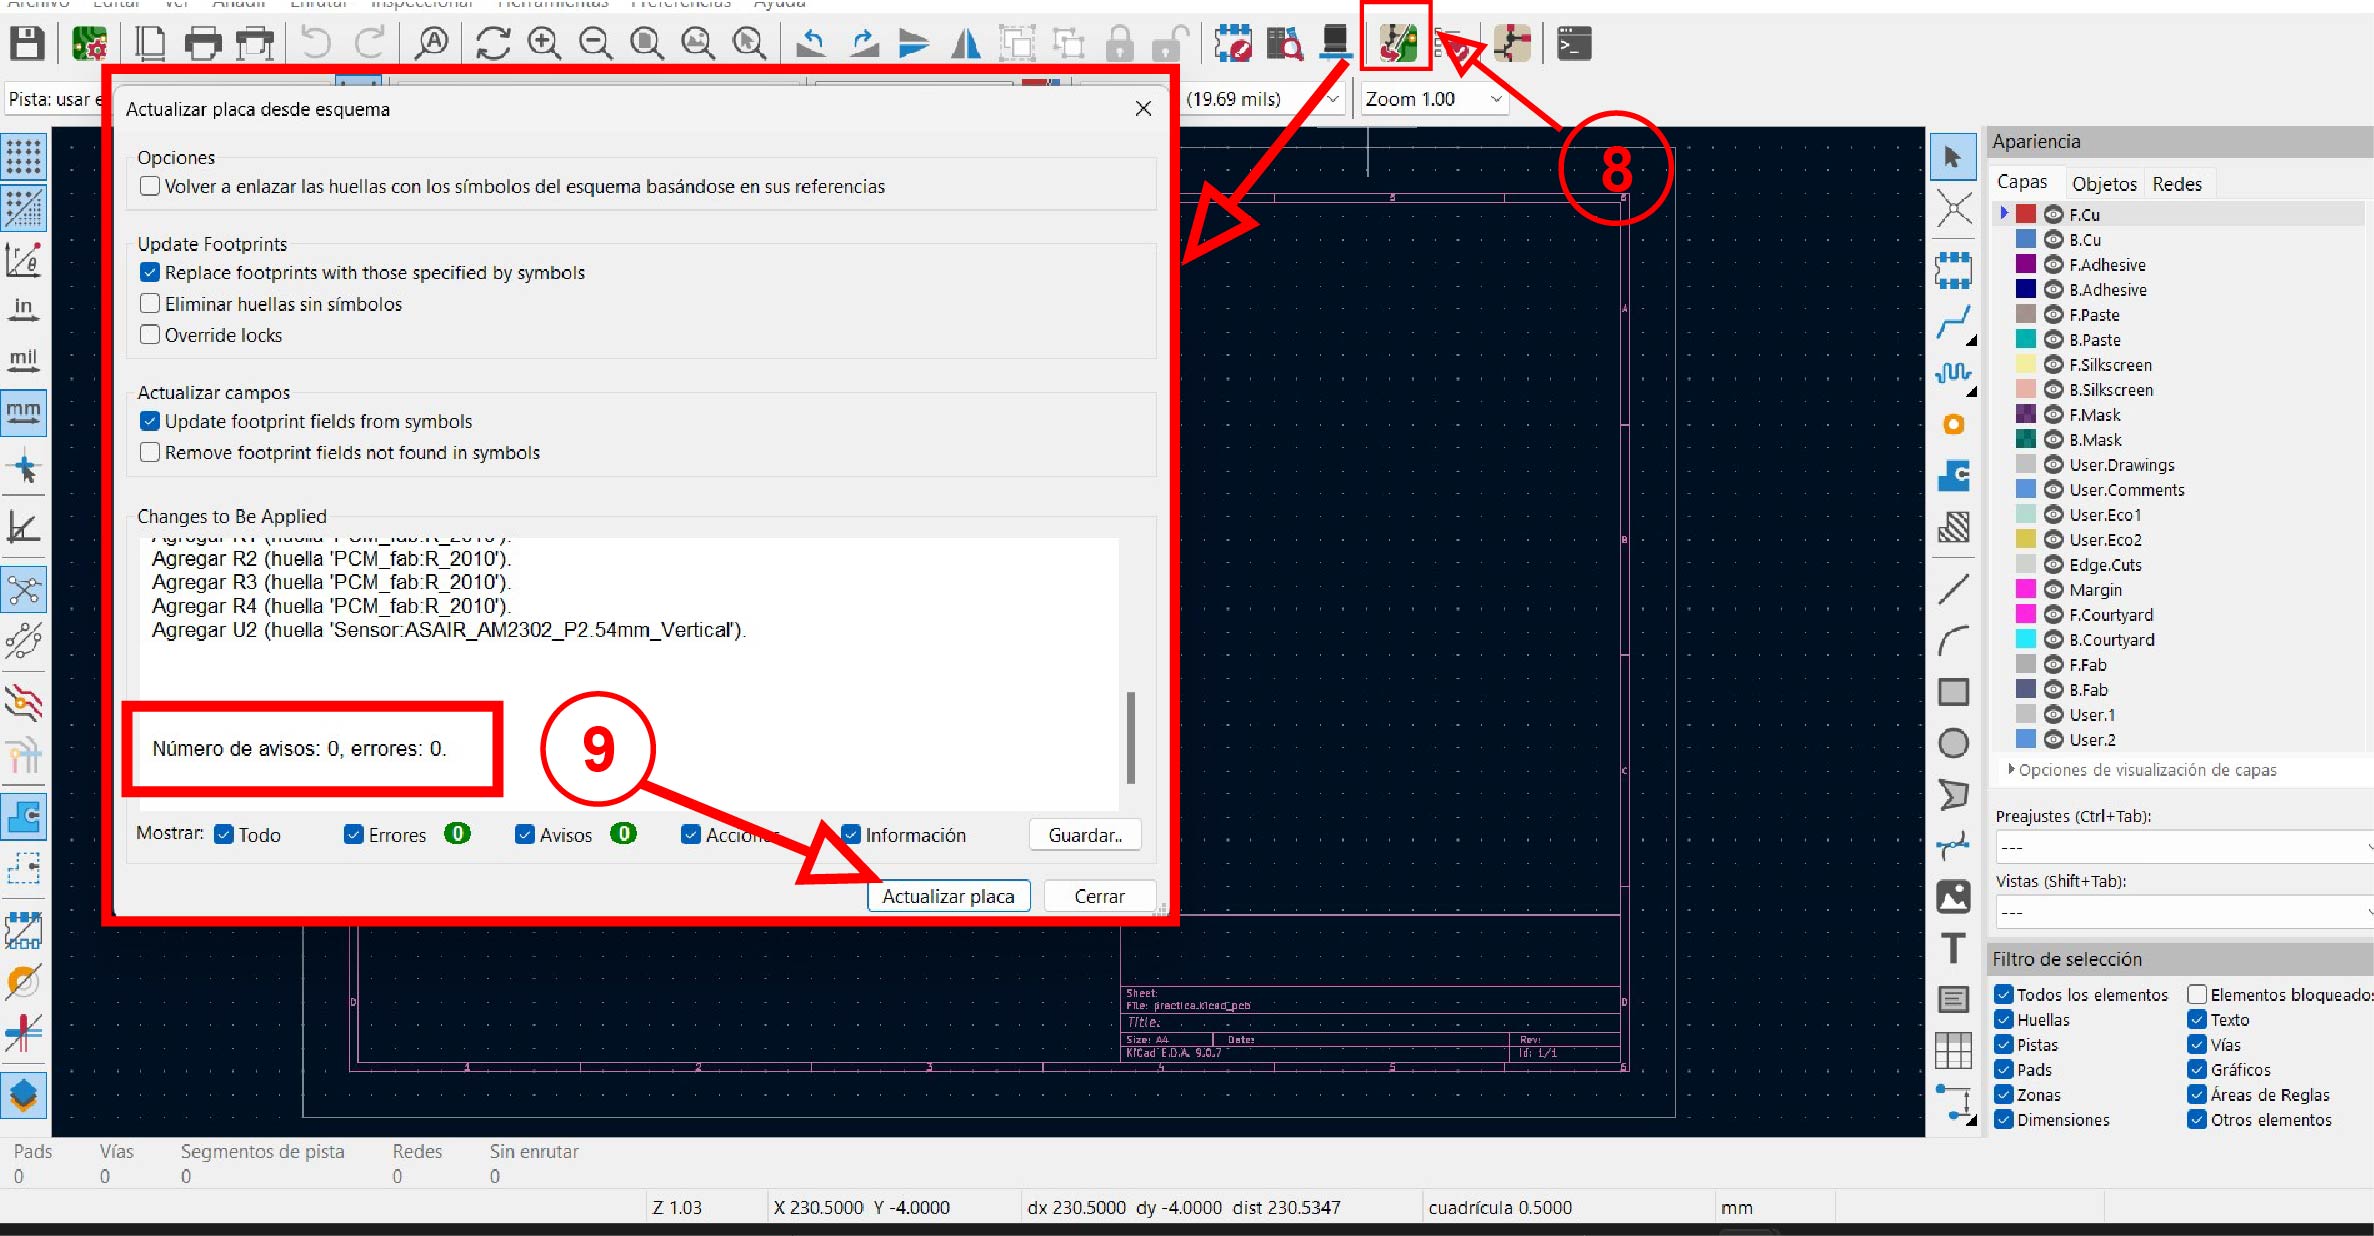Click the Print icon in toolbar
Screen dimensions: 2374x1236
coord(203,43)
